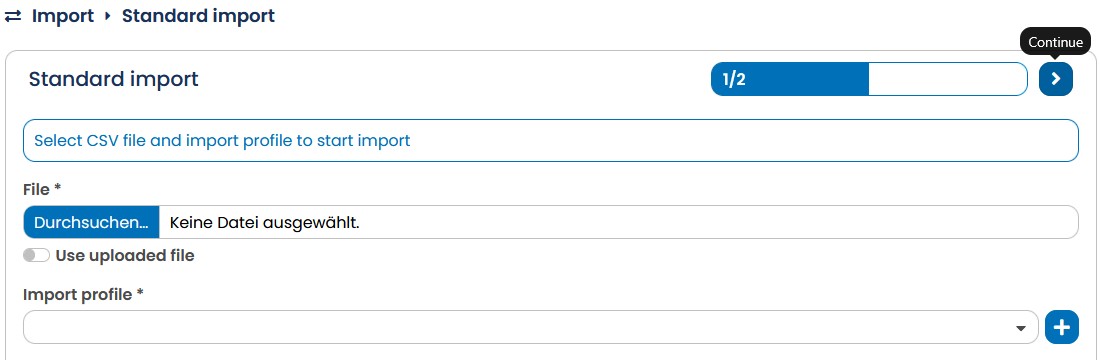
Task: Click the Continue chevron arrow button
Action: coord(1056,79)
